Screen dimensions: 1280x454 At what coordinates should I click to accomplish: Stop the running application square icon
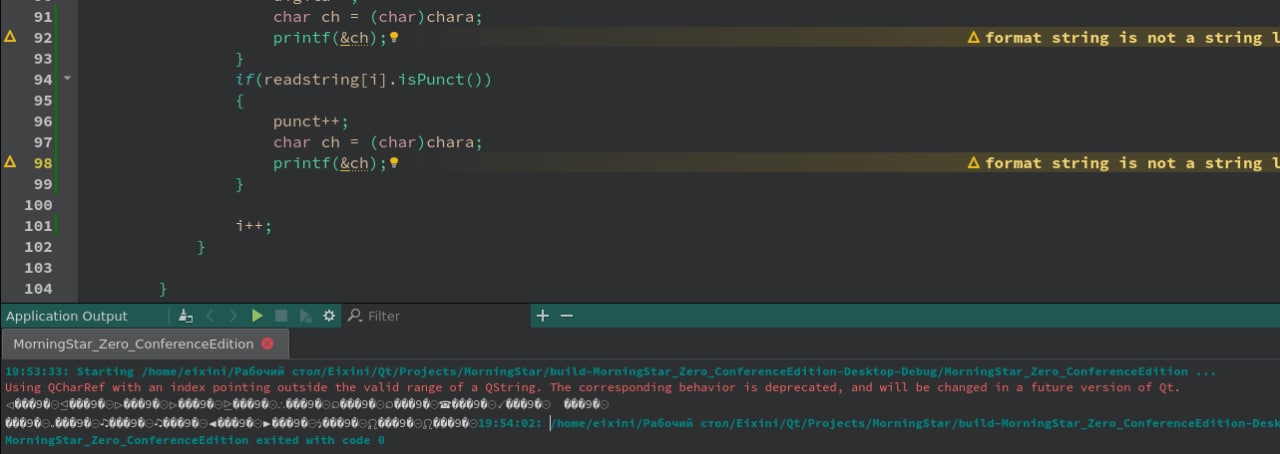click(281, 316)
